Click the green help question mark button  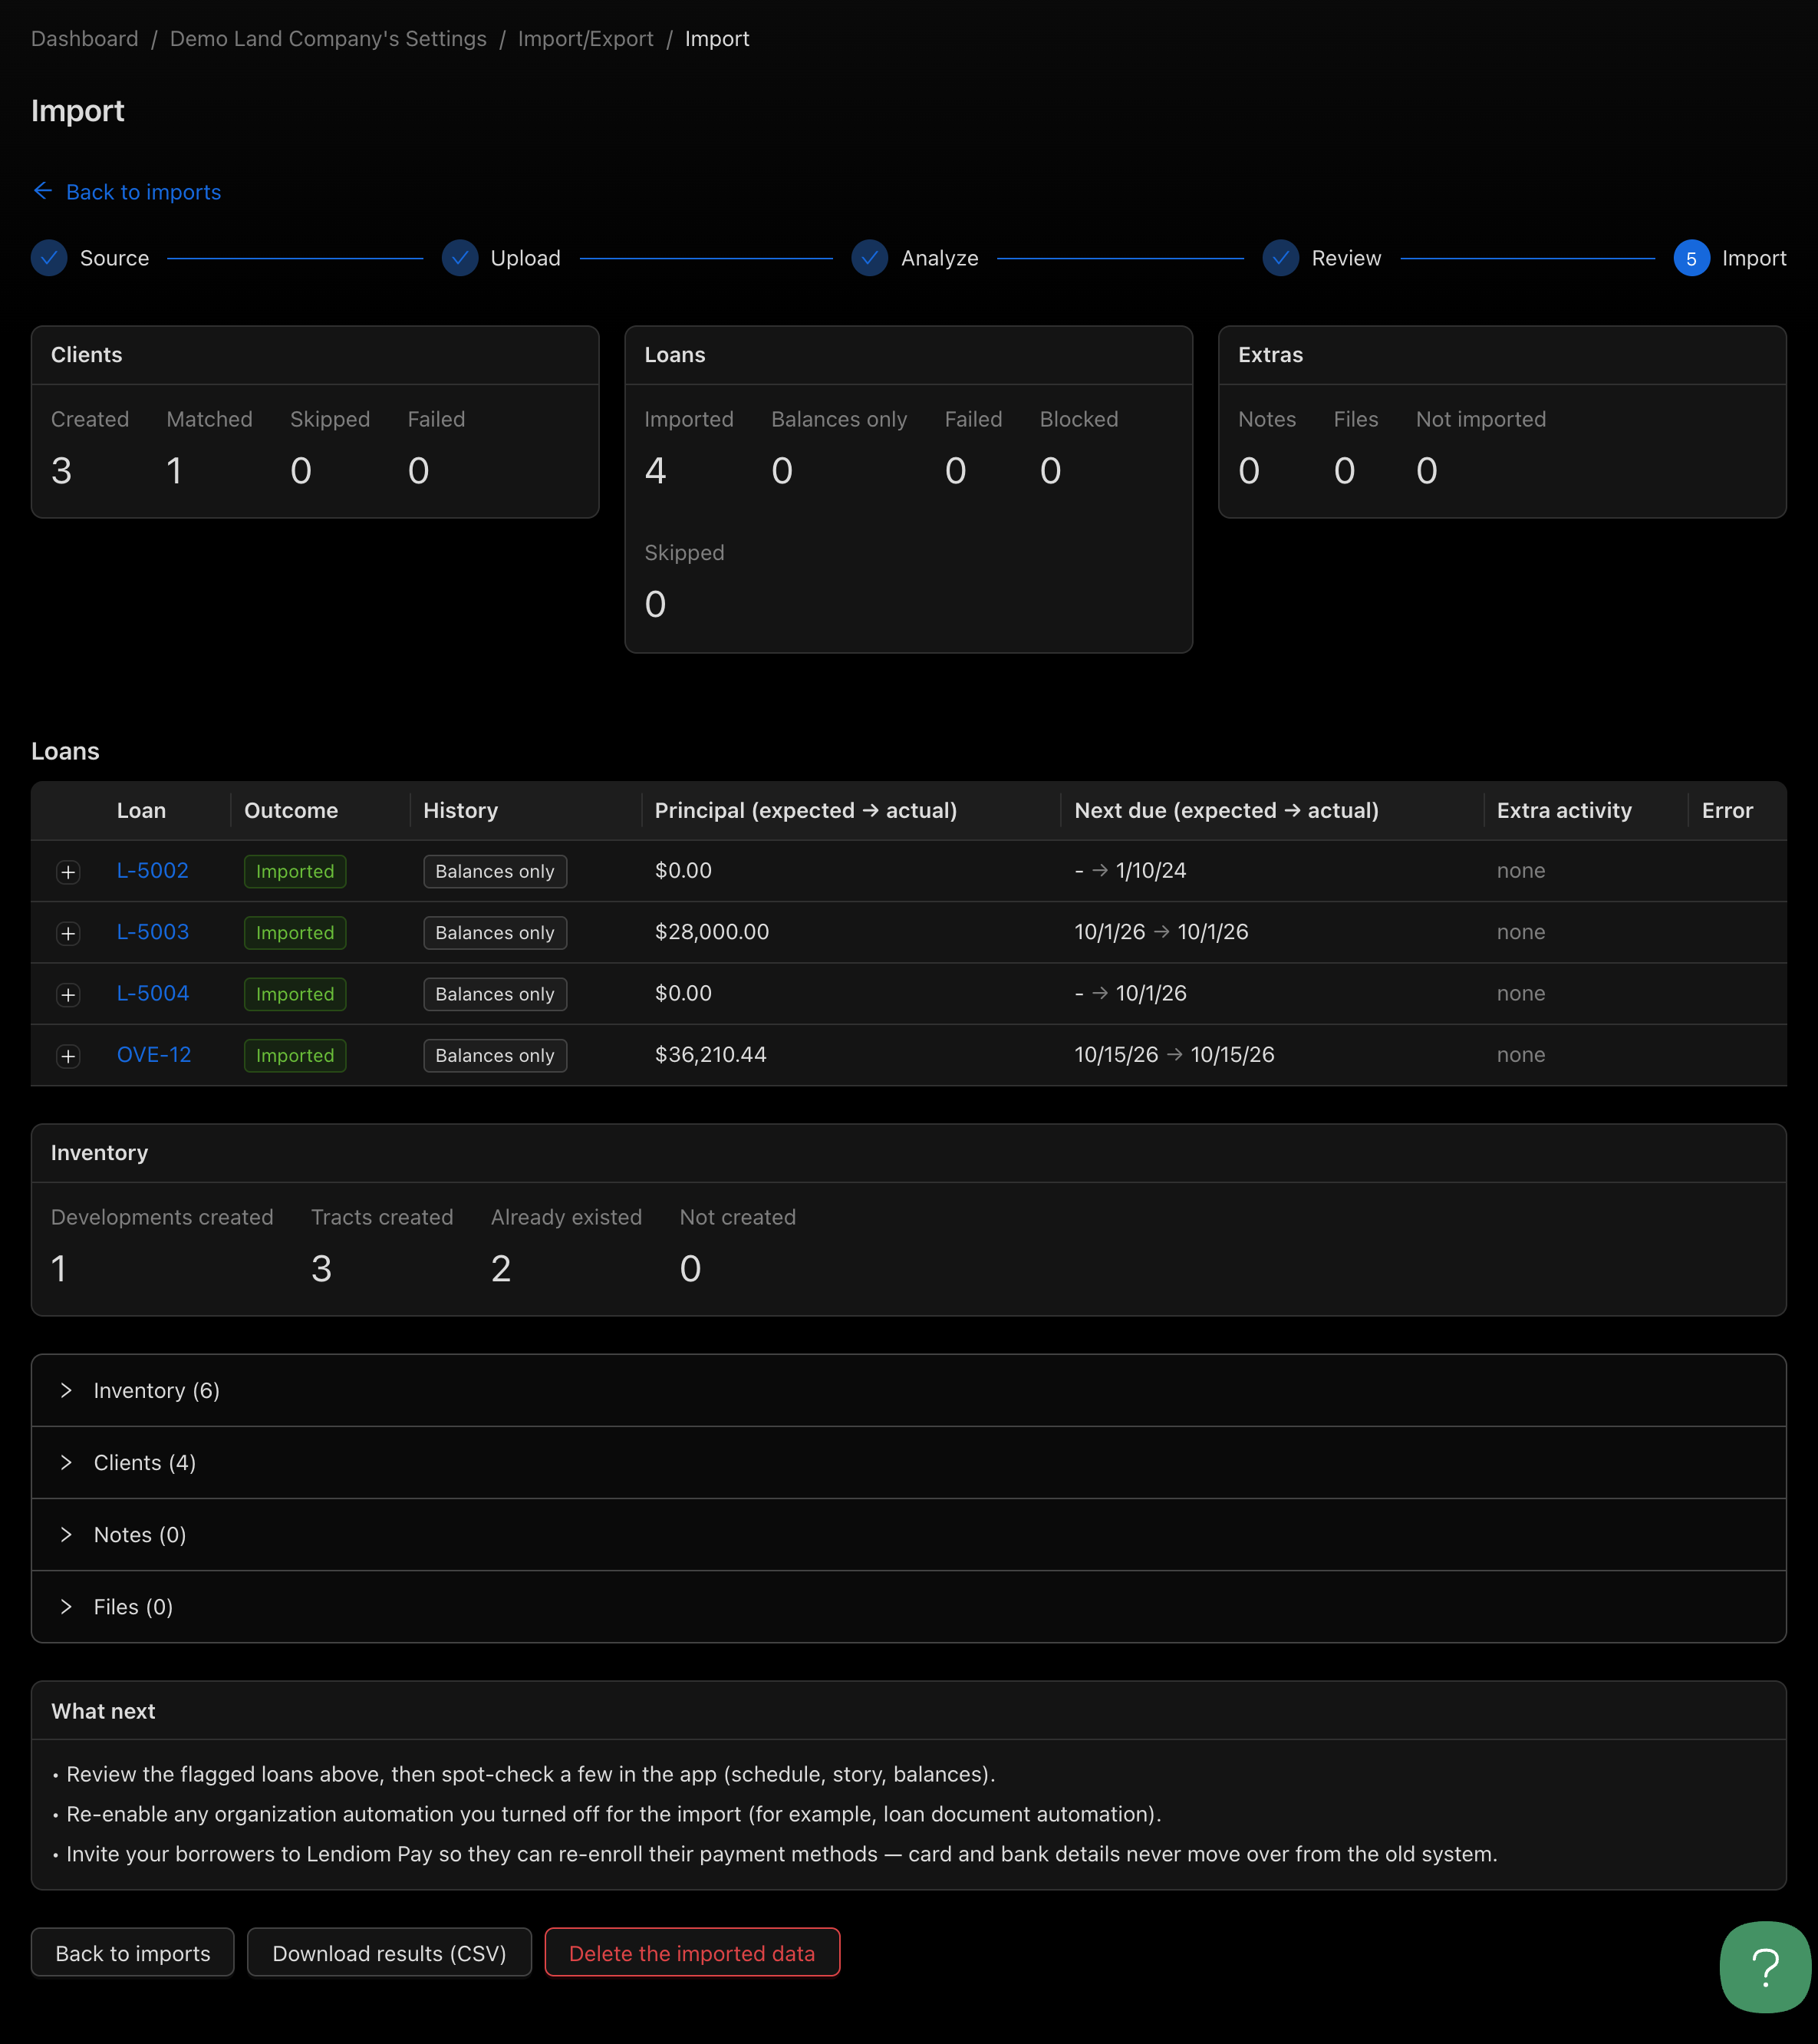point(1765,1966)
